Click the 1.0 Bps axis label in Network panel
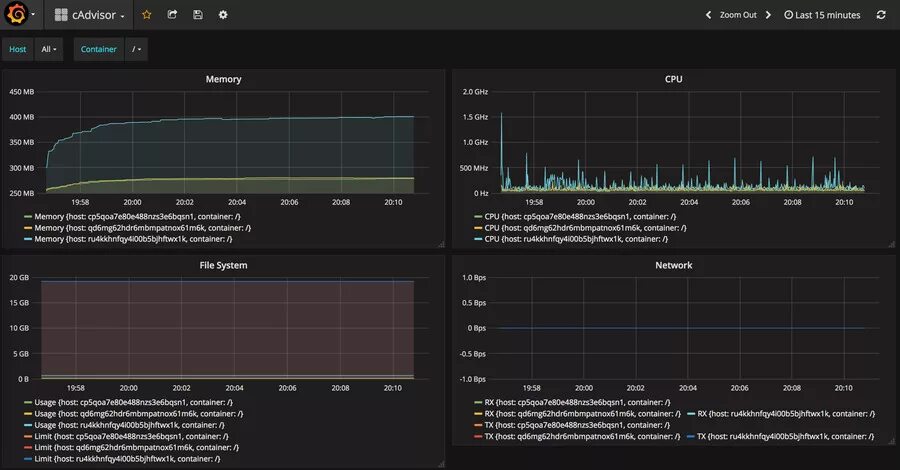Image resolution: width=900 pixels, height=470 pixels. pos(474,278)
